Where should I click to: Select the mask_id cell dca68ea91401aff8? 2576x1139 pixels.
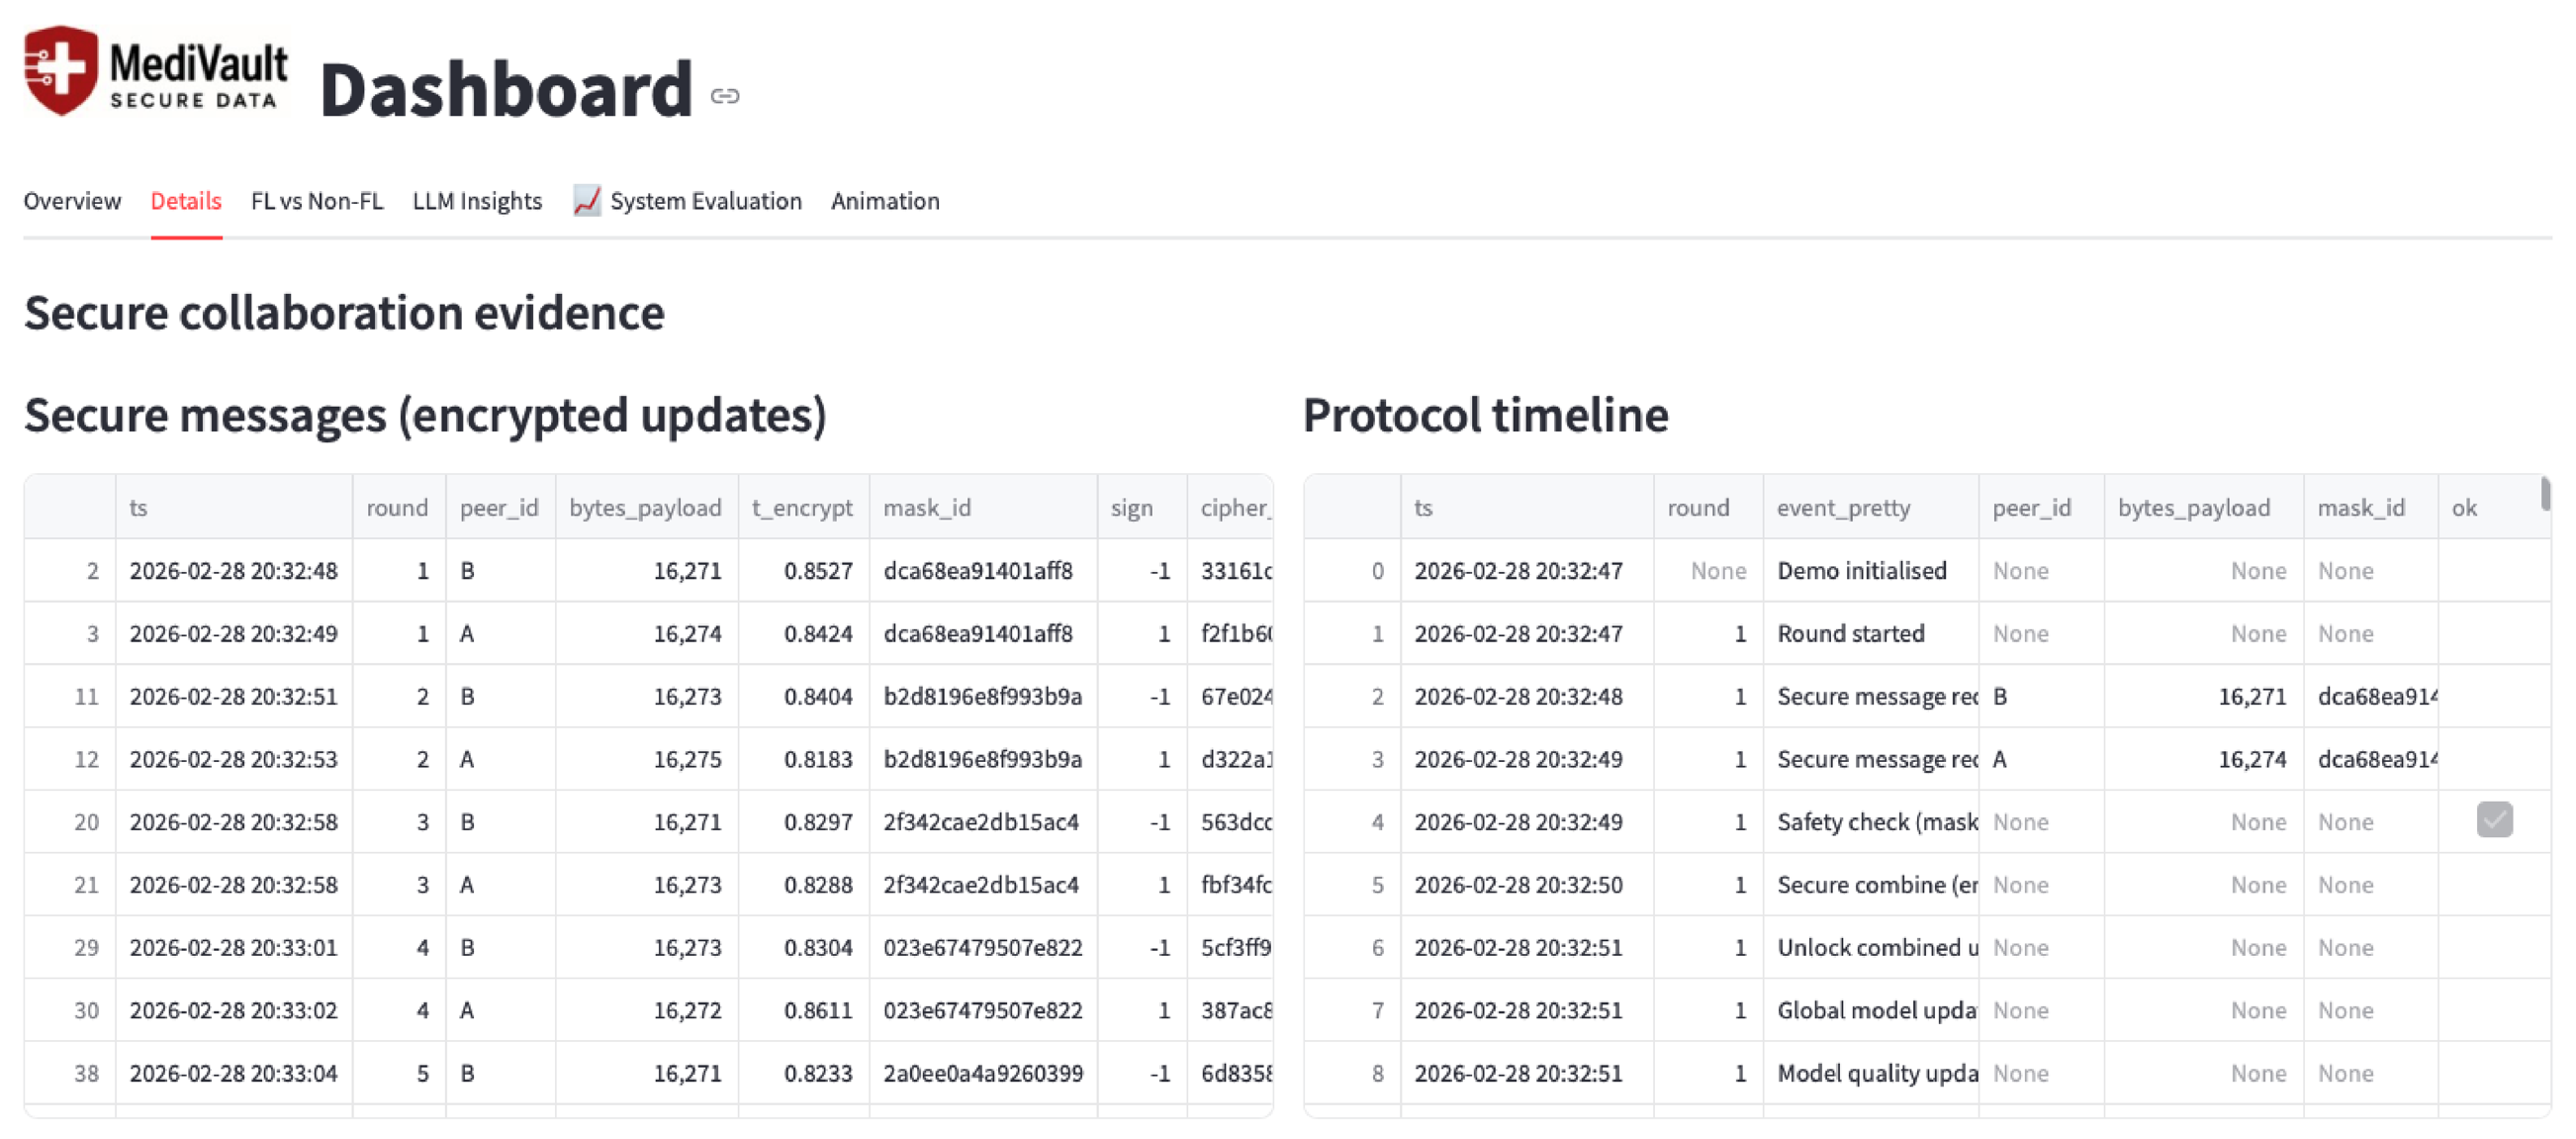(x=977, y=570)
